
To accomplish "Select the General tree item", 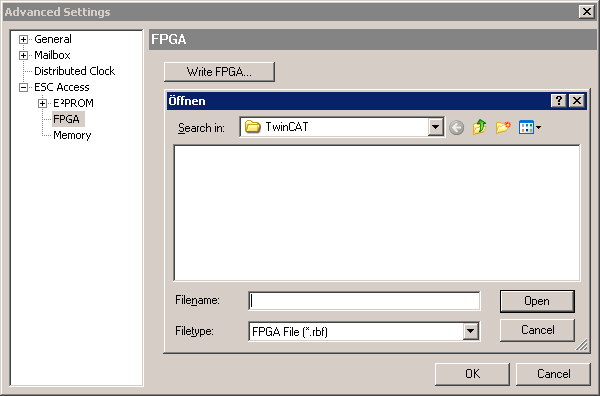I will click(53, 39).
